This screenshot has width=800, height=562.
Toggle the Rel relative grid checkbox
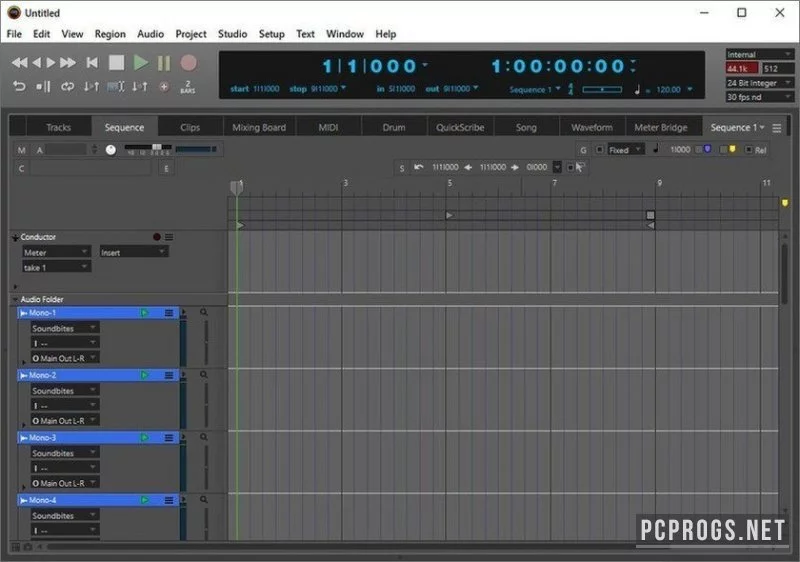749,149
